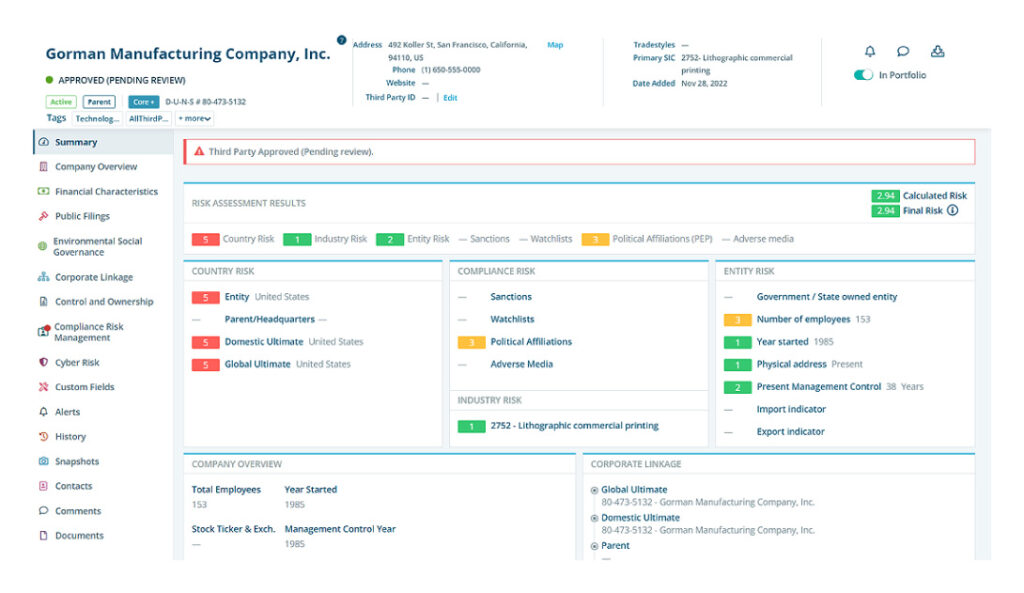
Task: Click the Documents file icon
Action: [43, 536]
